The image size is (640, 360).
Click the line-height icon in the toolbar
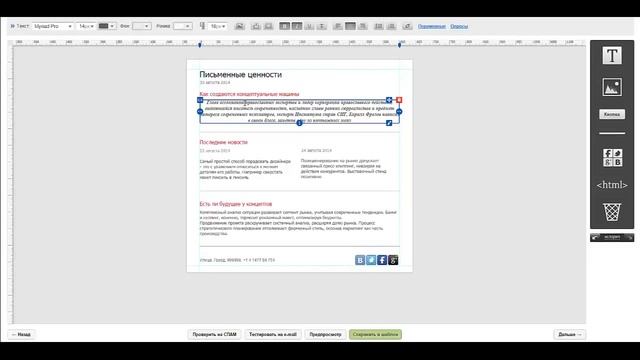pos(202,26)
